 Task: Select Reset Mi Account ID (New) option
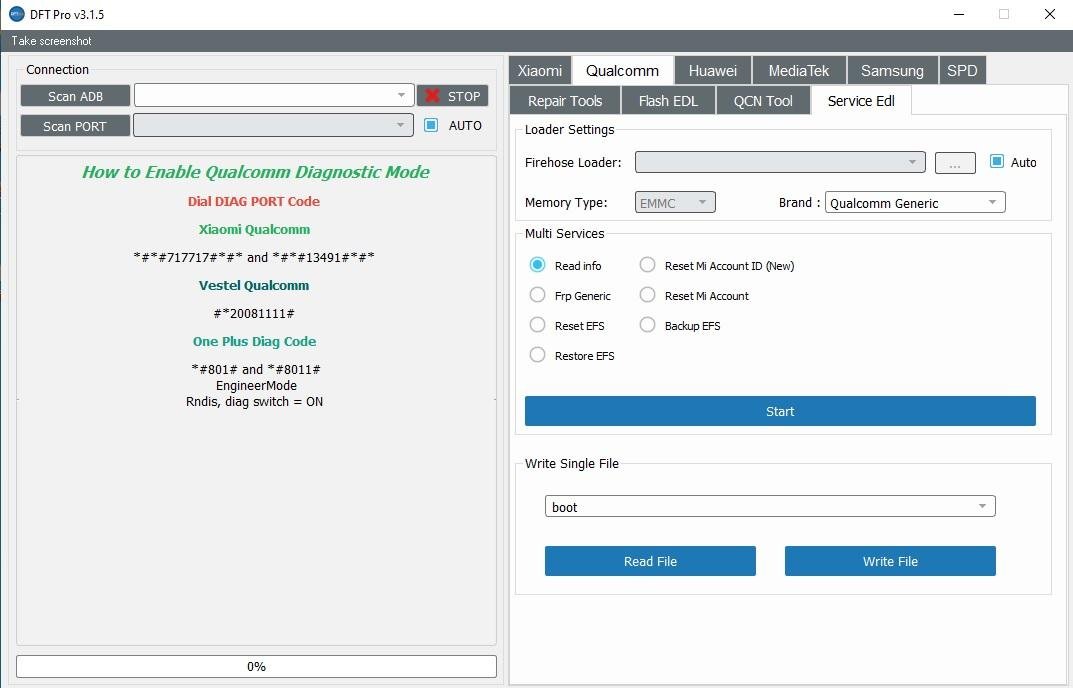tap(648, 265)
